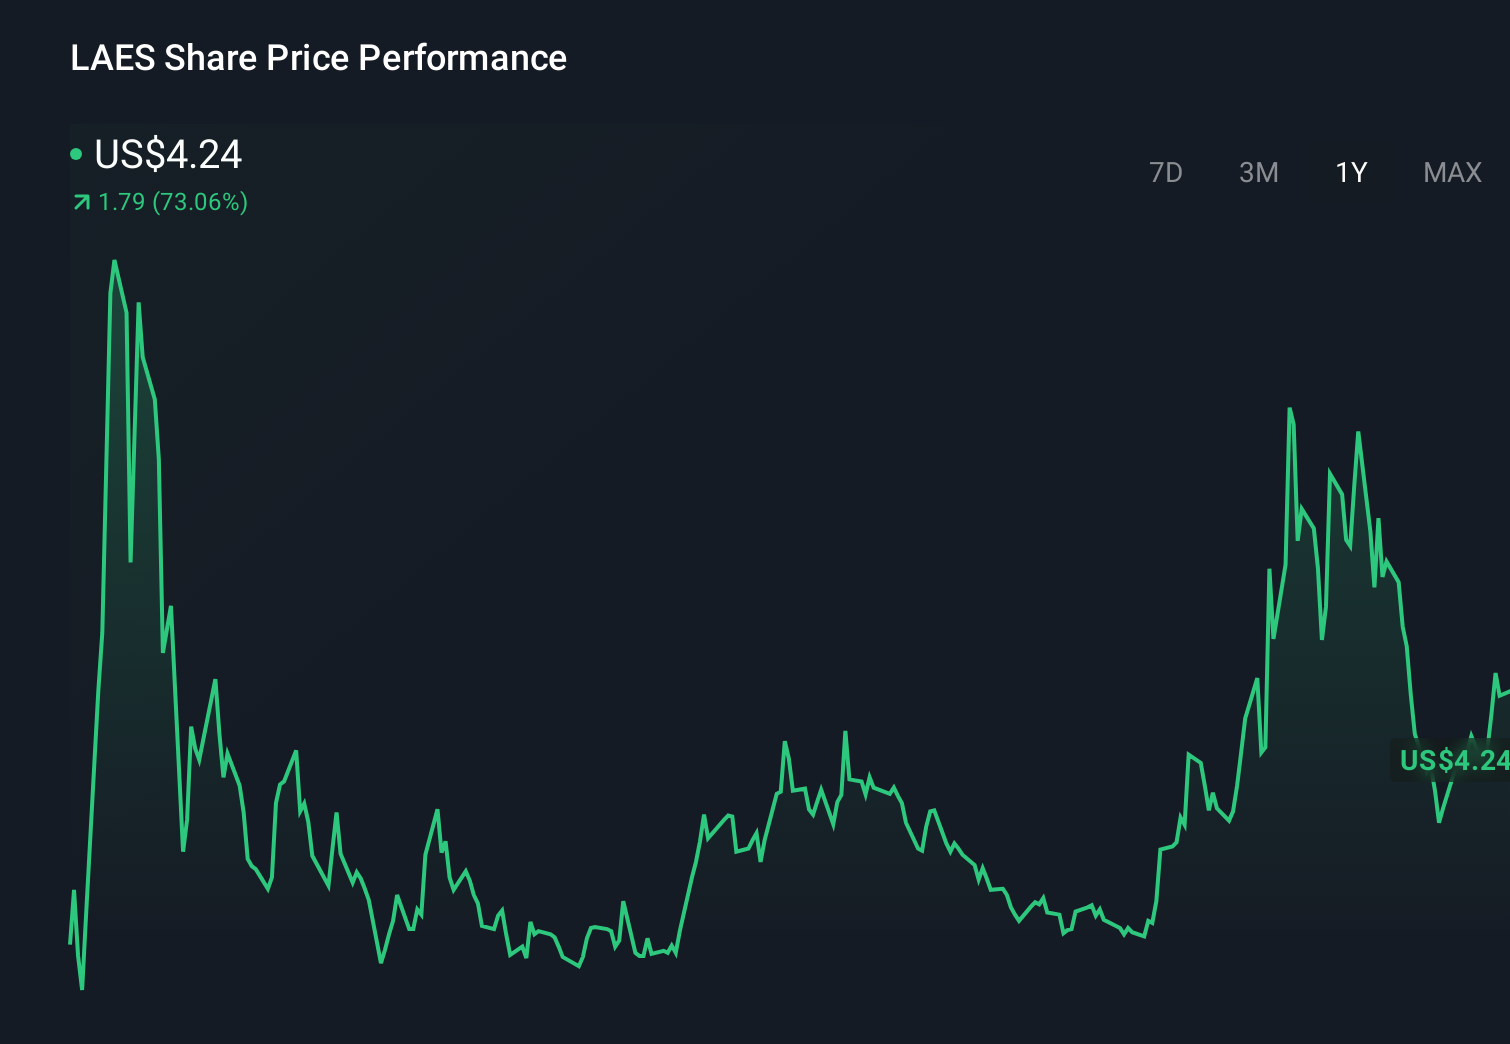
Task: Select the green chart line's highest peak
Action: click(116, 260)
